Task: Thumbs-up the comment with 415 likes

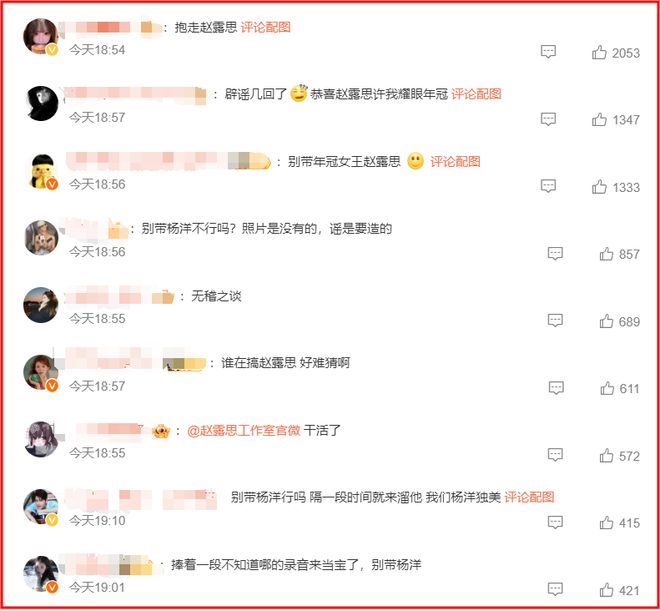Action: (606, 523)
